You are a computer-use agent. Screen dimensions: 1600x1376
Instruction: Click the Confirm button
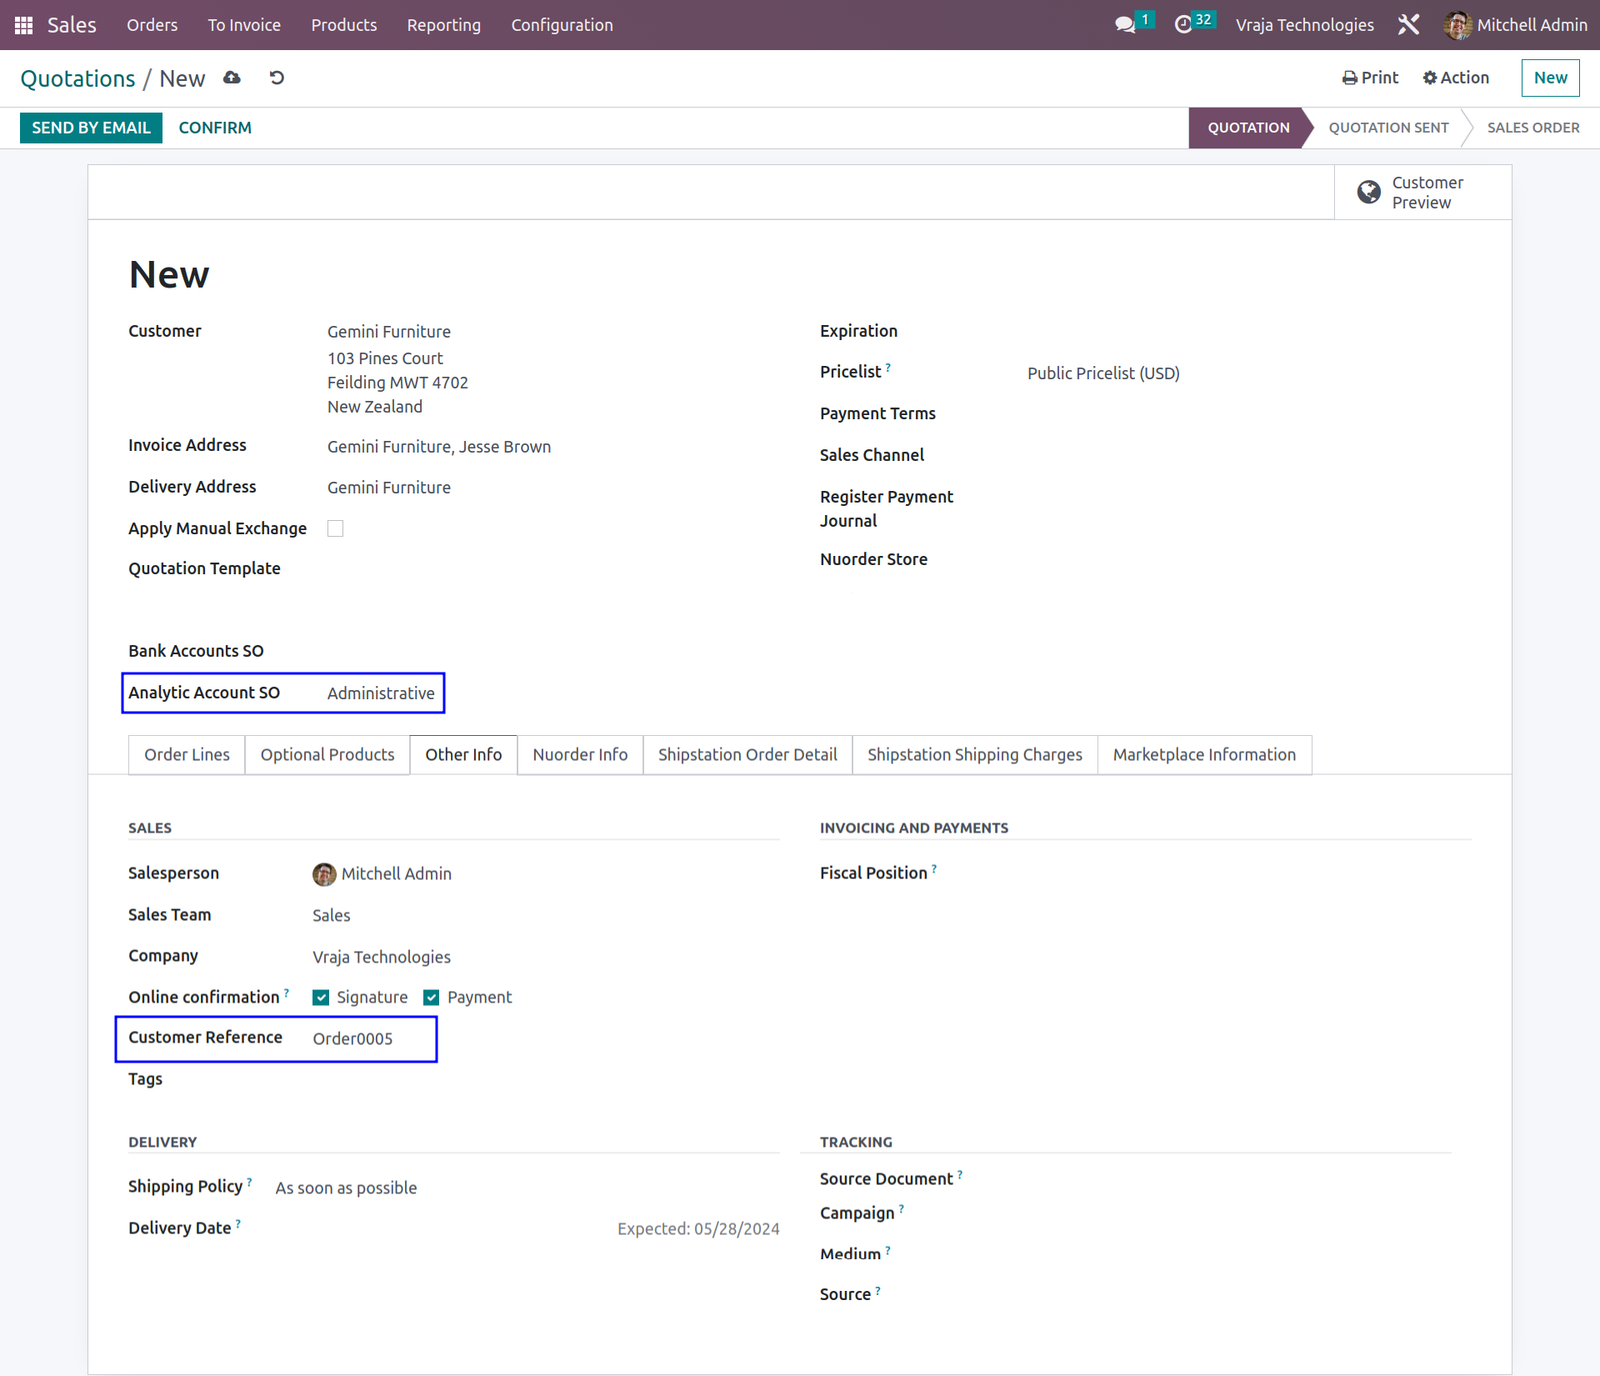coord(215,128)
